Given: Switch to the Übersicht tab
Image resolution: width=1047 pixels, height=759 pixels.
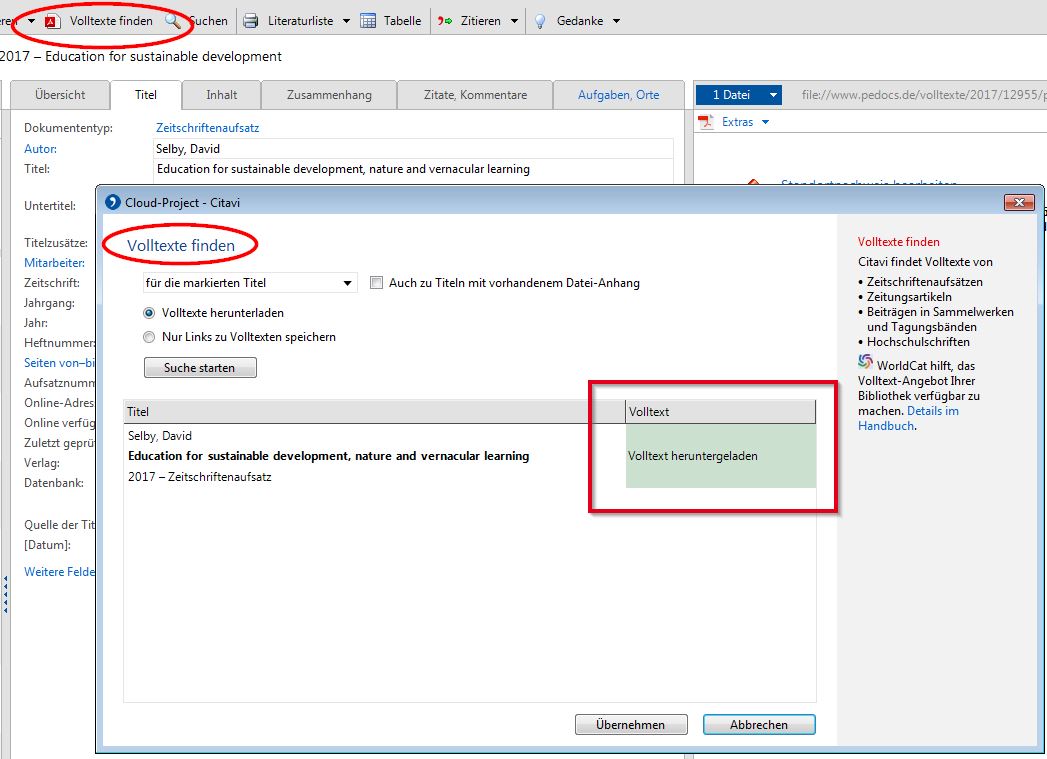Looking at the screenshot, I should [x=60, y=95].
